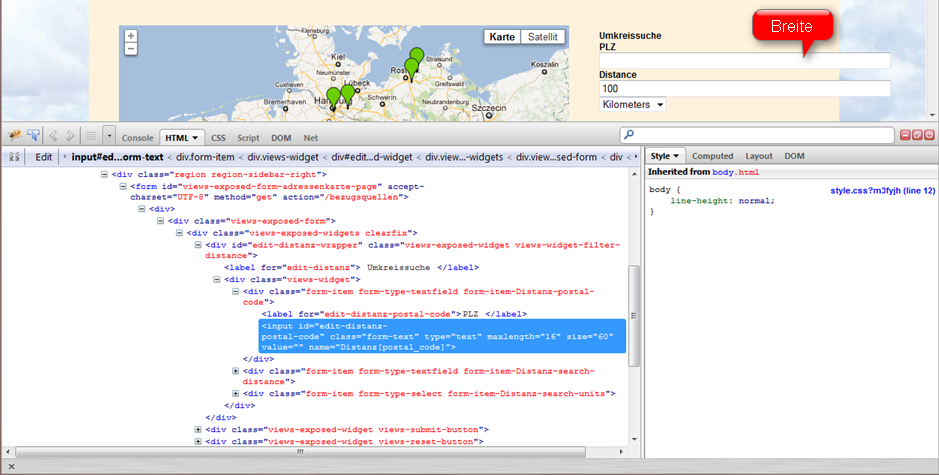Click the Firebug forward arrow
This screenshot has height=475, width=939.
click(69, 135)
